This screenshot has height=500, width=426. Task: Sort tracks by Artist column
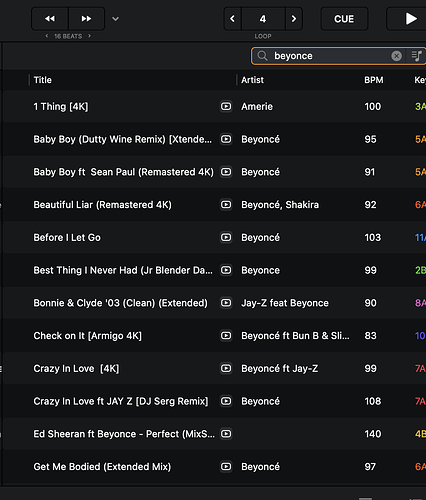pyautogui.click(x=252, y=80)
